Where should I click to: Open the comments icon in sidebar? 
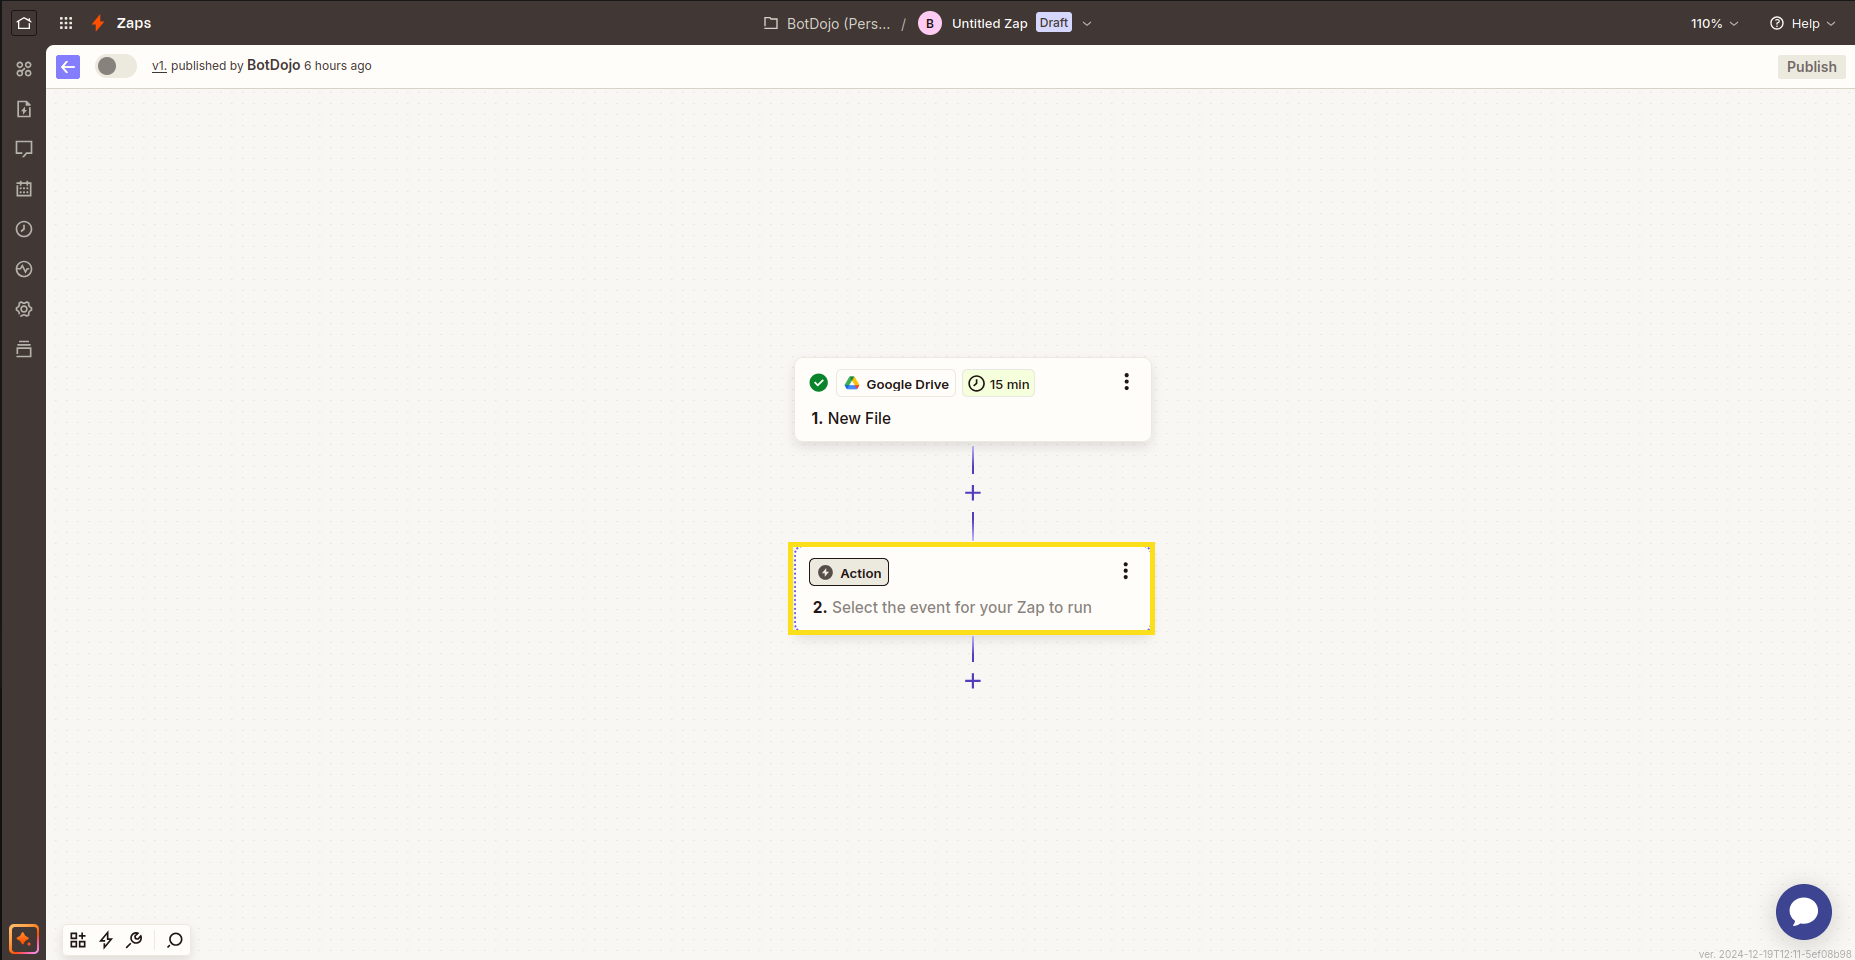tap(24, 149)
